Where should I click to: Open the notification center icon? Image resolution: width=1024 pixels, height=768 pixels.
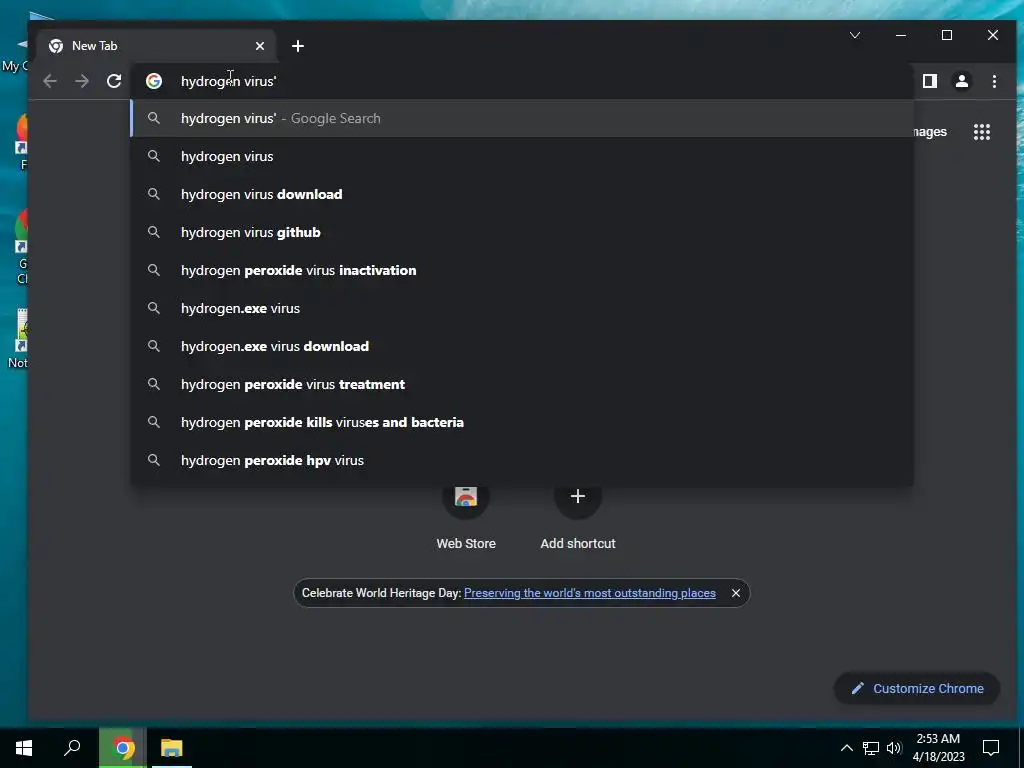pyautogui.click(x=991, y=748)
